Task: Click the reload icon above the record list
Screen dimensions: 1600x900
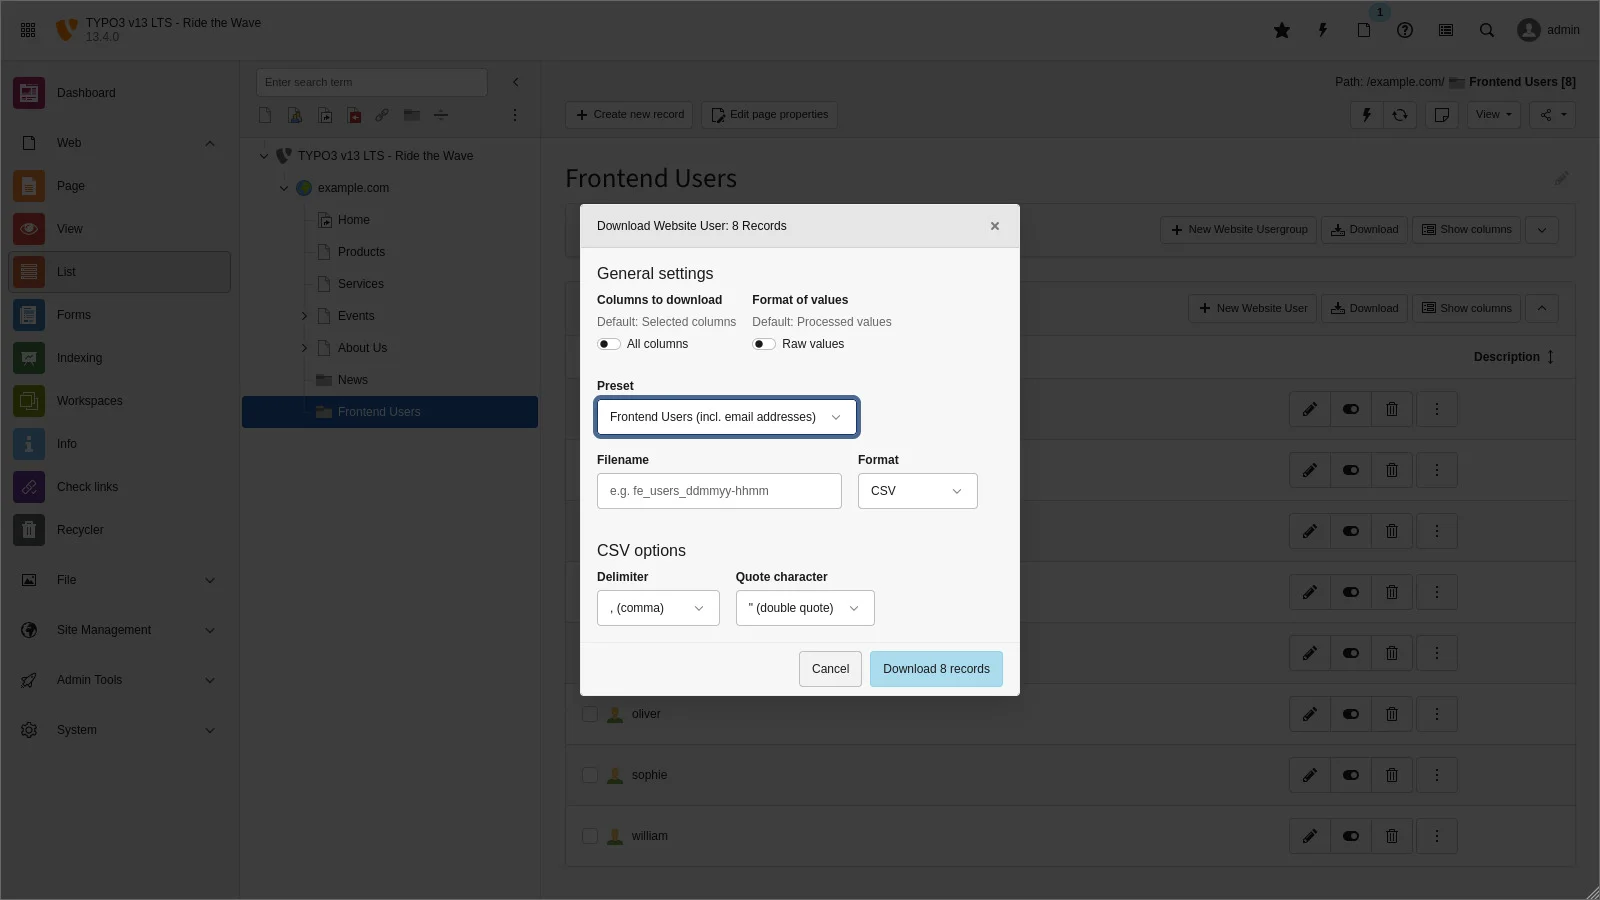Action: pos(1400,115)
